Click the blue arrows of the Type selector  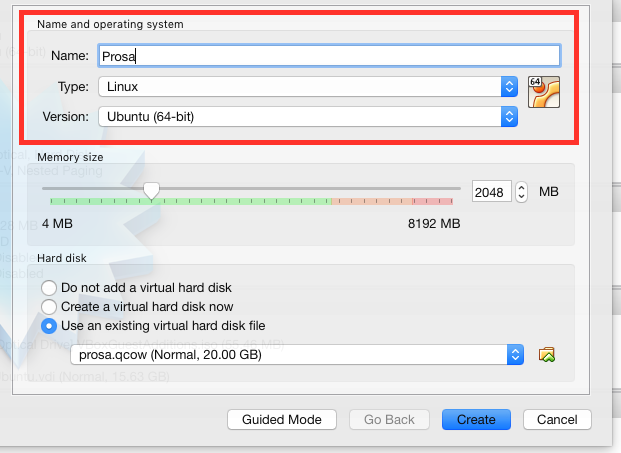[x=509, y=86]
